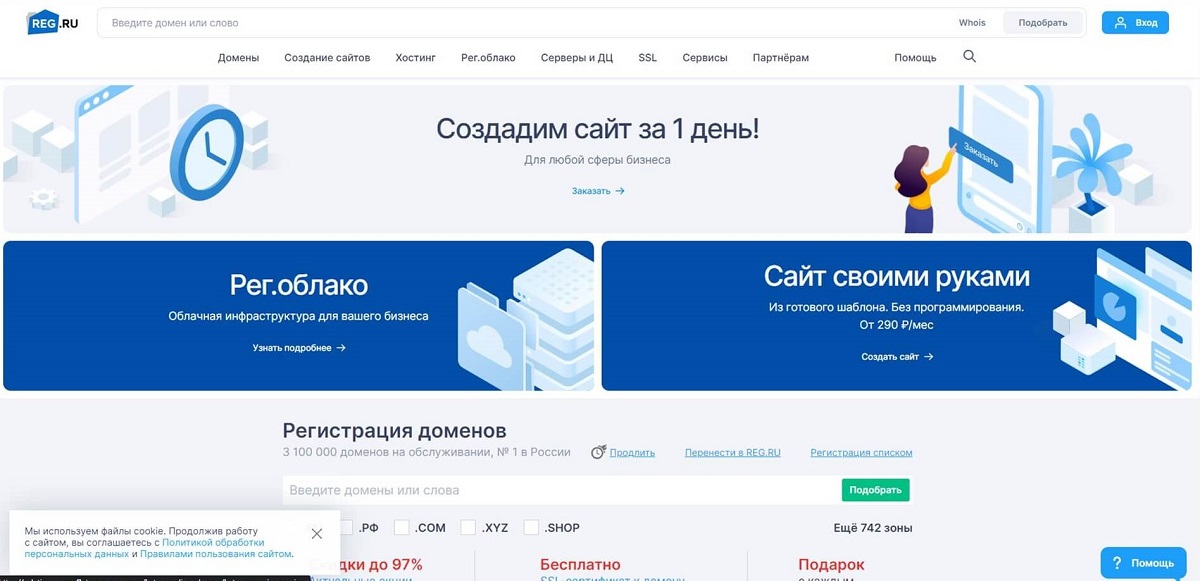Tick the .COM domain zone checkbox
This screenshot has height=581, width=1200.
point(402,527)
